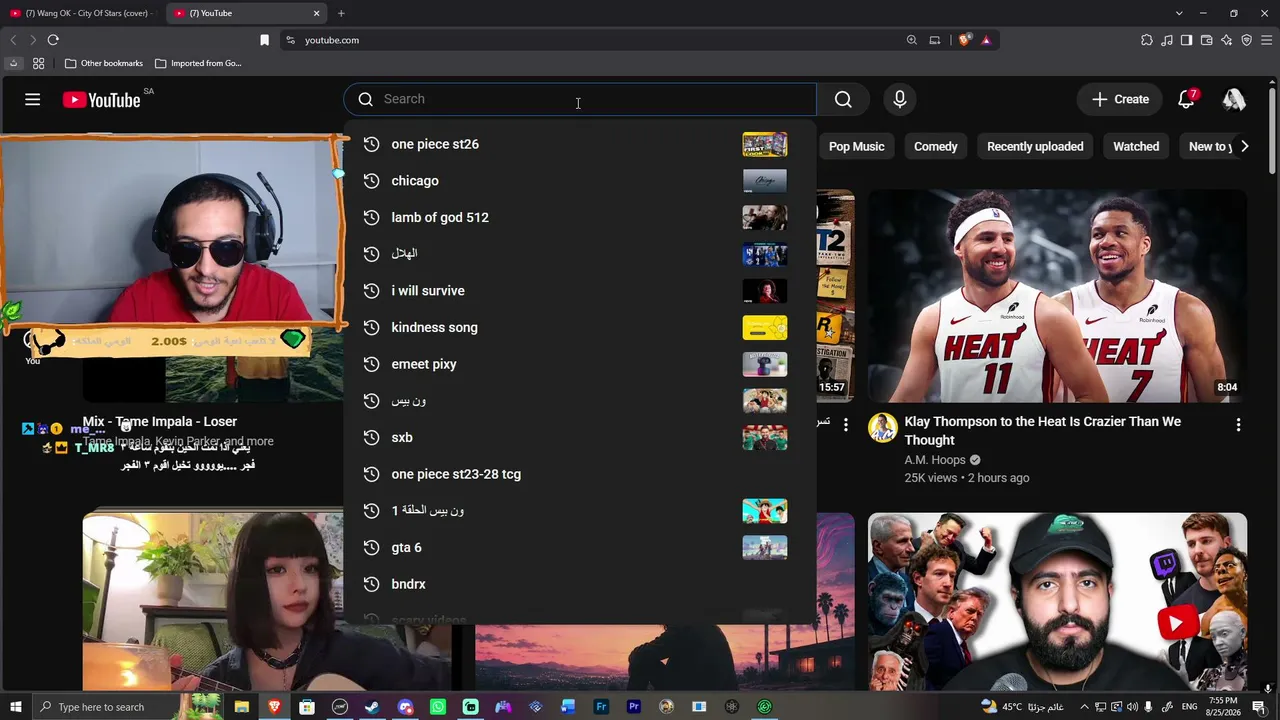Image resolution: width=1280 pixels, height=720 pixels.
Task: Bookmark this page with the bookmark icon
Action: [x=264, y=40]
